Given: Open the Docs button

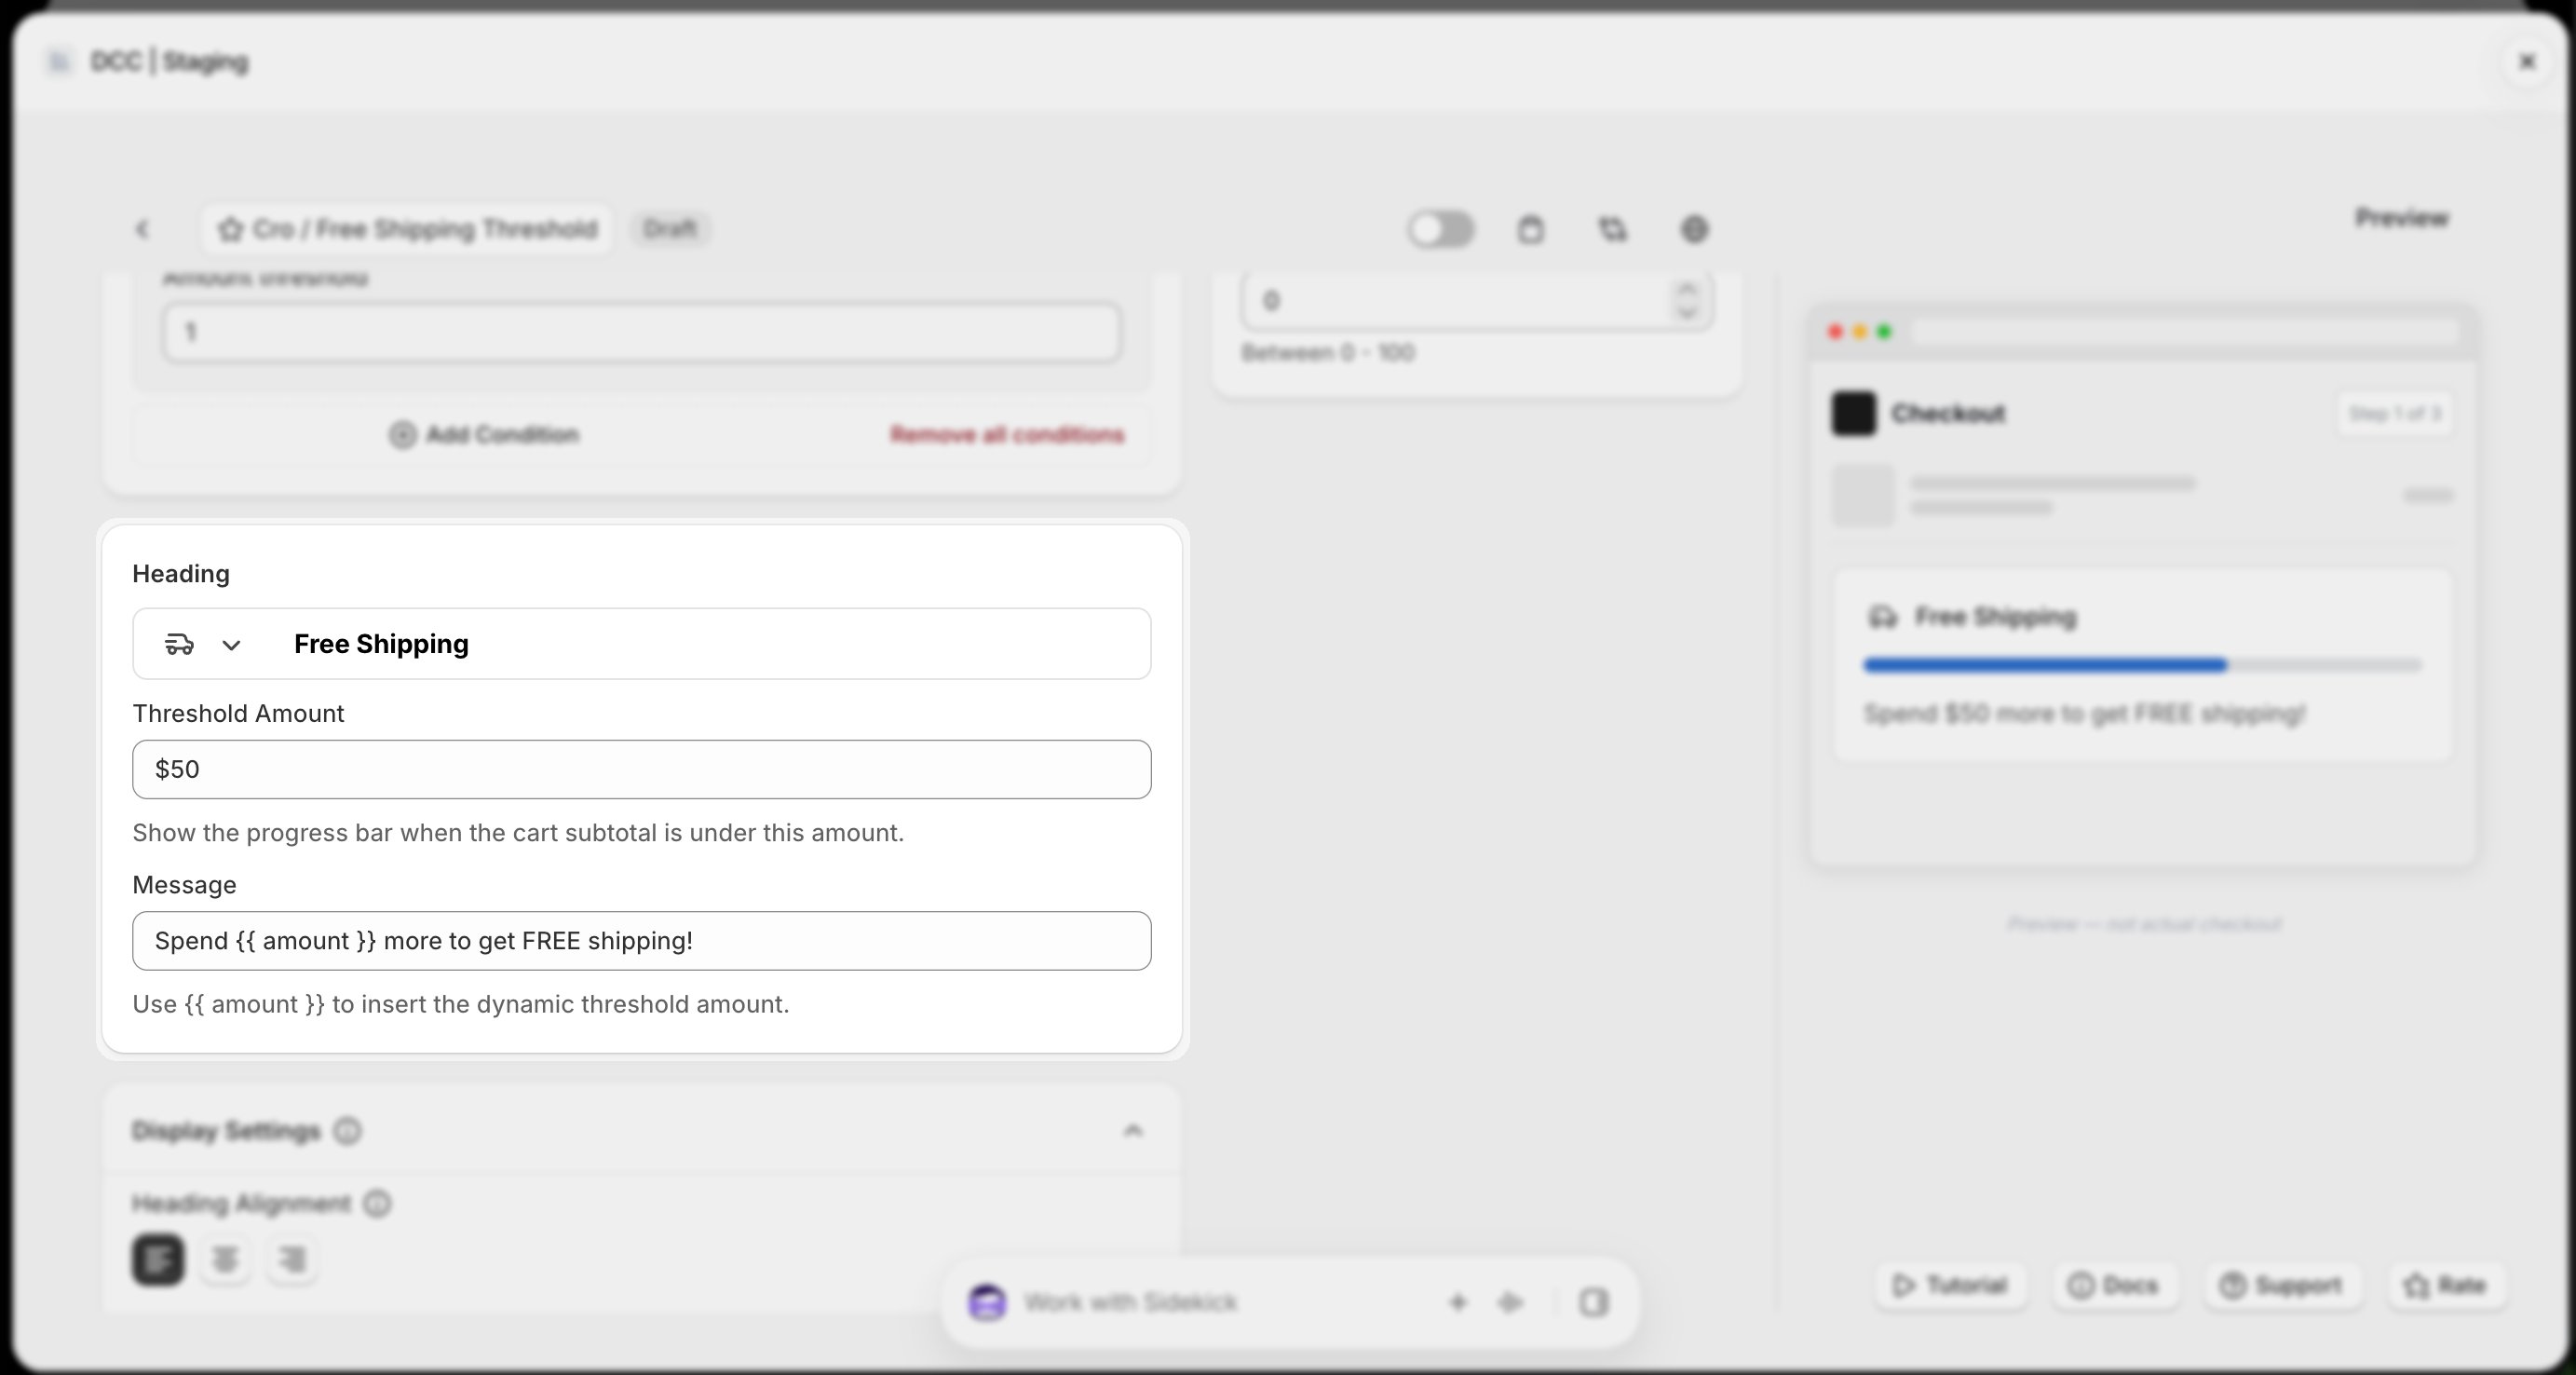Looking at the screenshot, I should (x=2114, y=1285).
